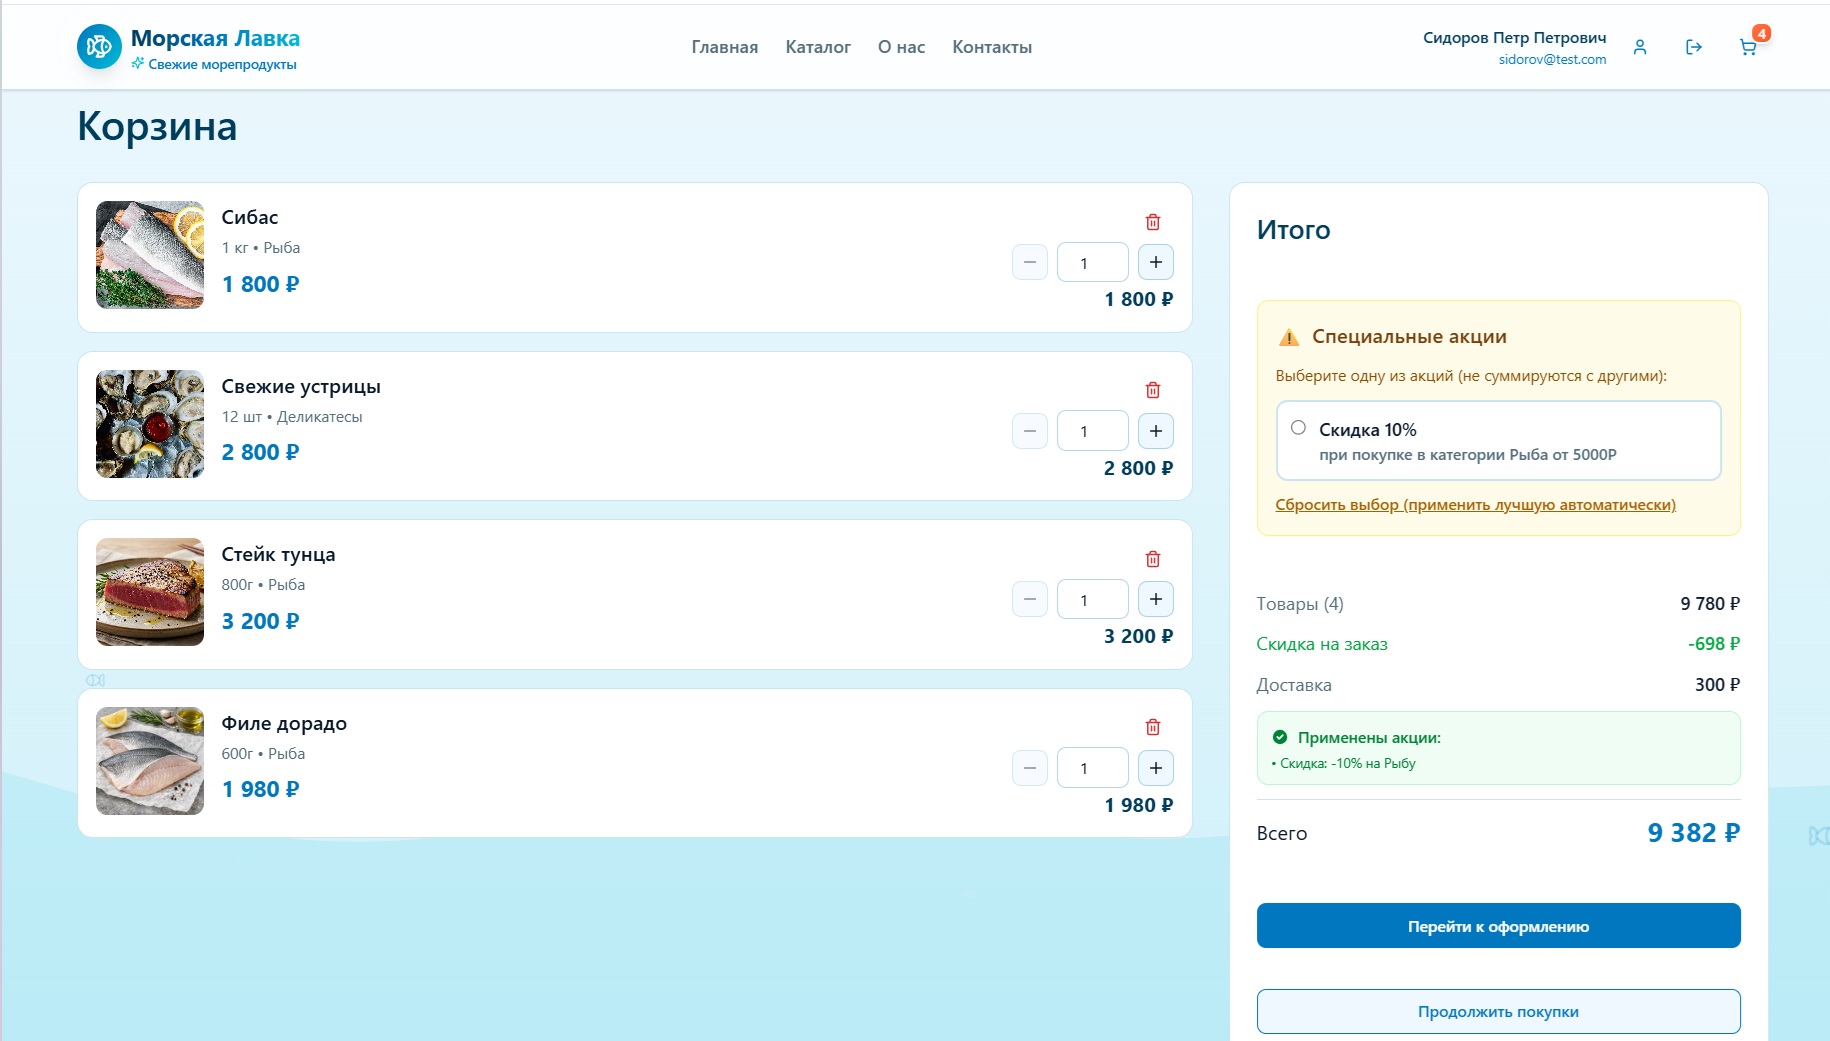1830x1041 pixels.
Task: Click the discount value -698 ₽
Action: (1714, 644)
